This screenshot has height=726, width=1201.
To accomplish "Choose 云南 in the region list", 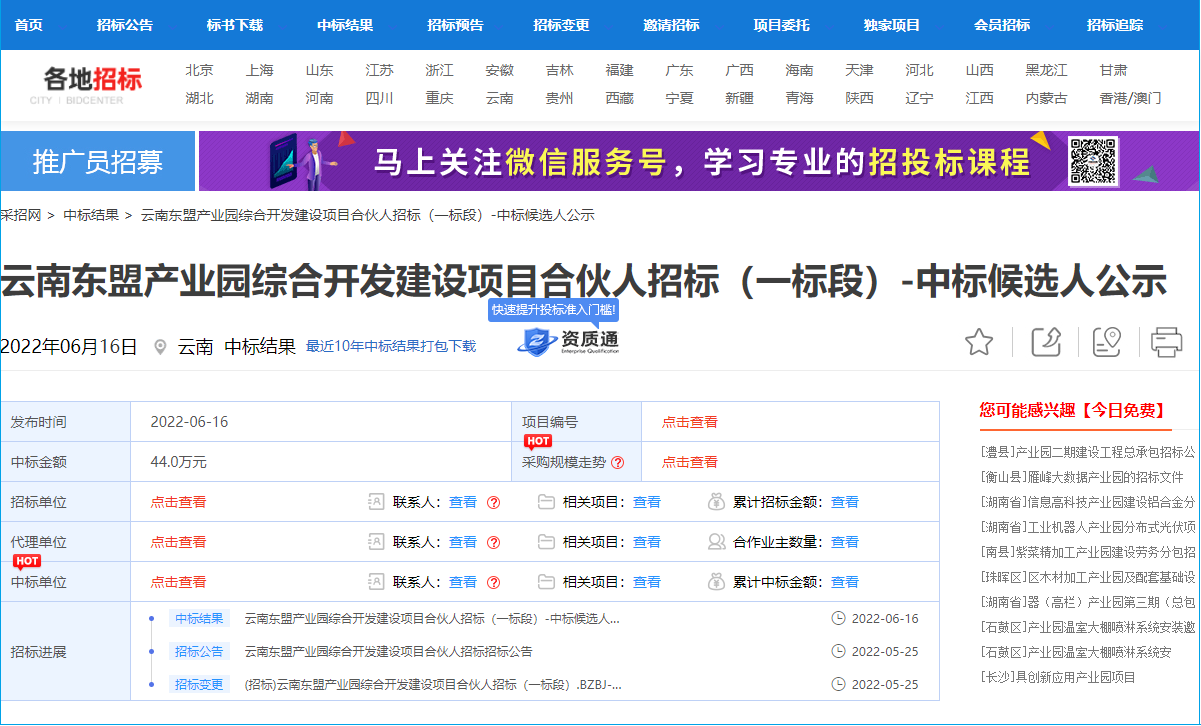I will point(500,98).
